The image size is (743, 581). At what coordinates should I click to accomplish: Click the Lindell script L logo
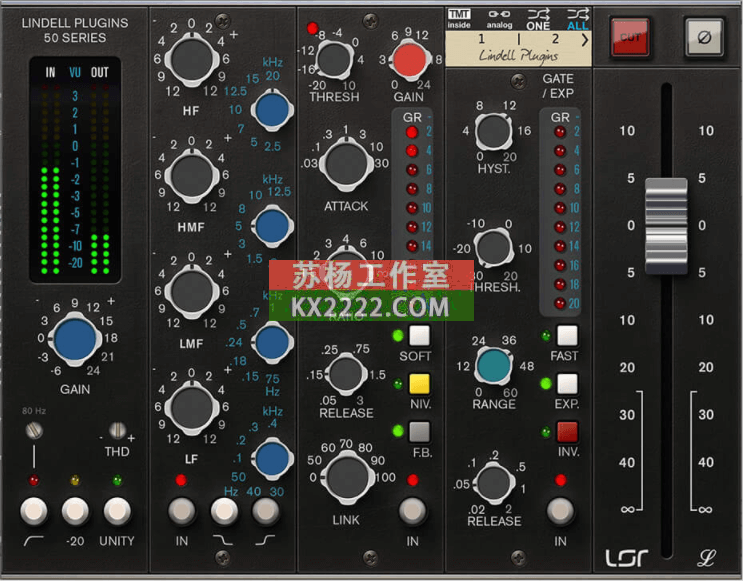(706, 558)
